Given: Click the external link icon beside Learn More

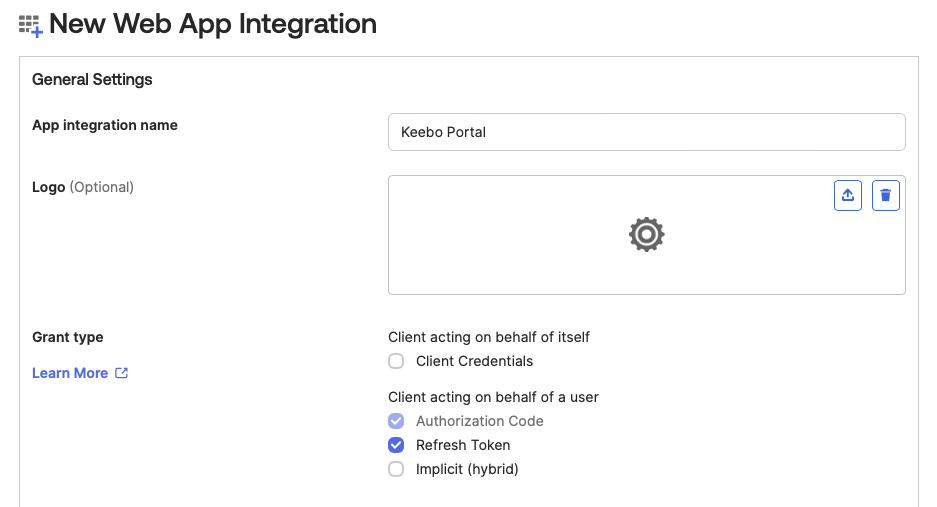Looking at the screenshot, I should click(x=122, y=373).
